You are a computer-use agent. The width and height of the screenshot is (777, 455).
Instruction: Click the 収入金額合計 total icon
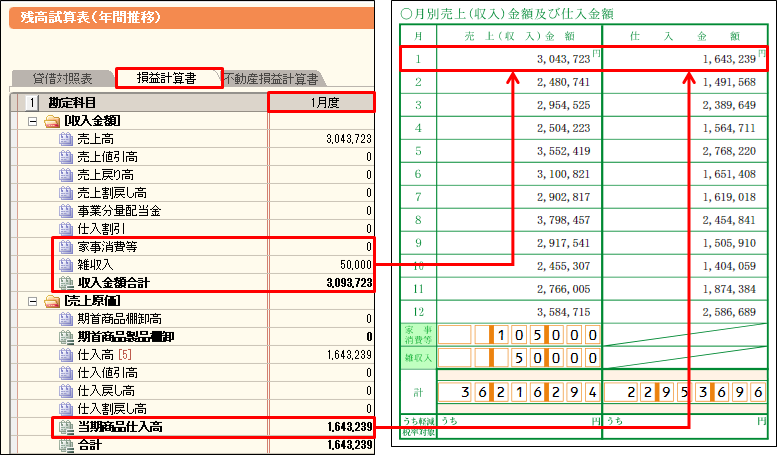pyautogui.click(x=66, y=283)
